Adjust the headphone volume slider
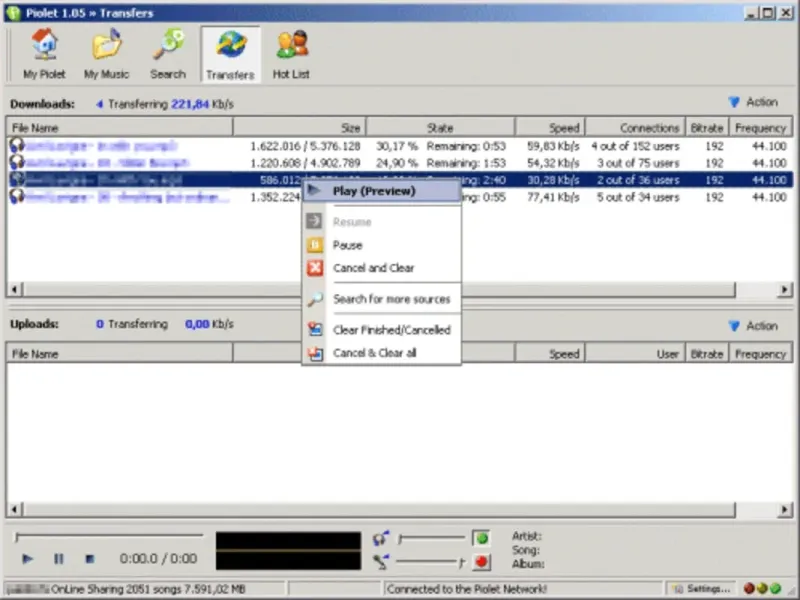Viewport: 800px width, 600px height. (x=432, y=538)
